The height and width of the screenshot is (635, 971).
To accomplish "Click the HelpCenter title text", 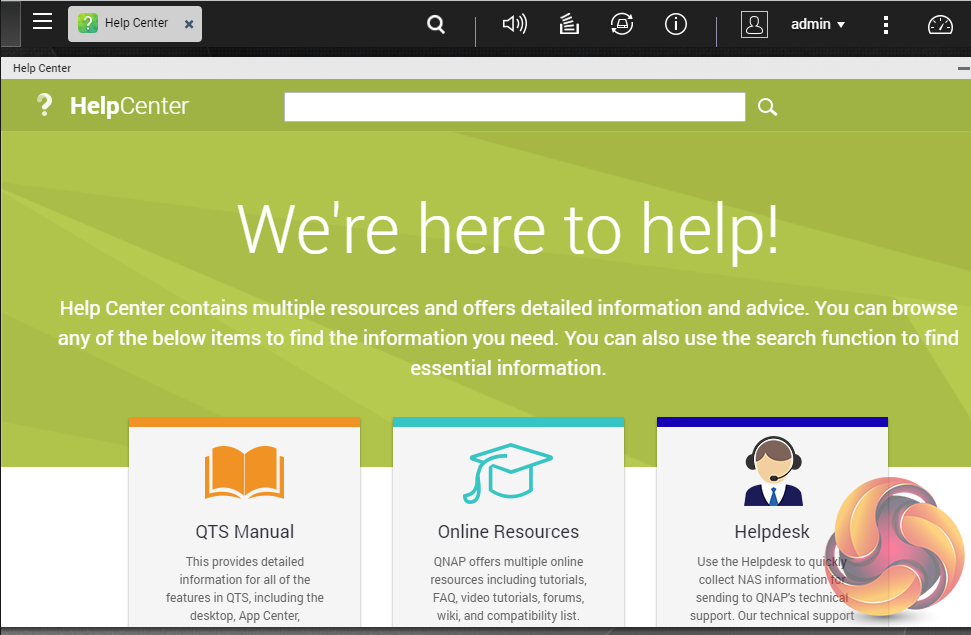I will [x=129, y=106].
